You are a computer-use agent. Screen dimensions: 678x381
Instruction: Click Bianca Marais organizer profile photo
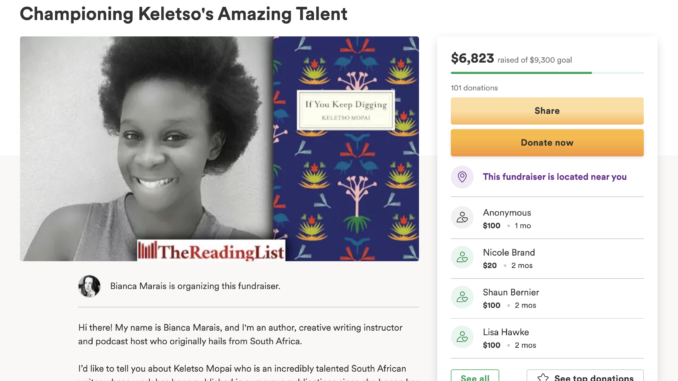pyautogui.click(x=89, y=286)
